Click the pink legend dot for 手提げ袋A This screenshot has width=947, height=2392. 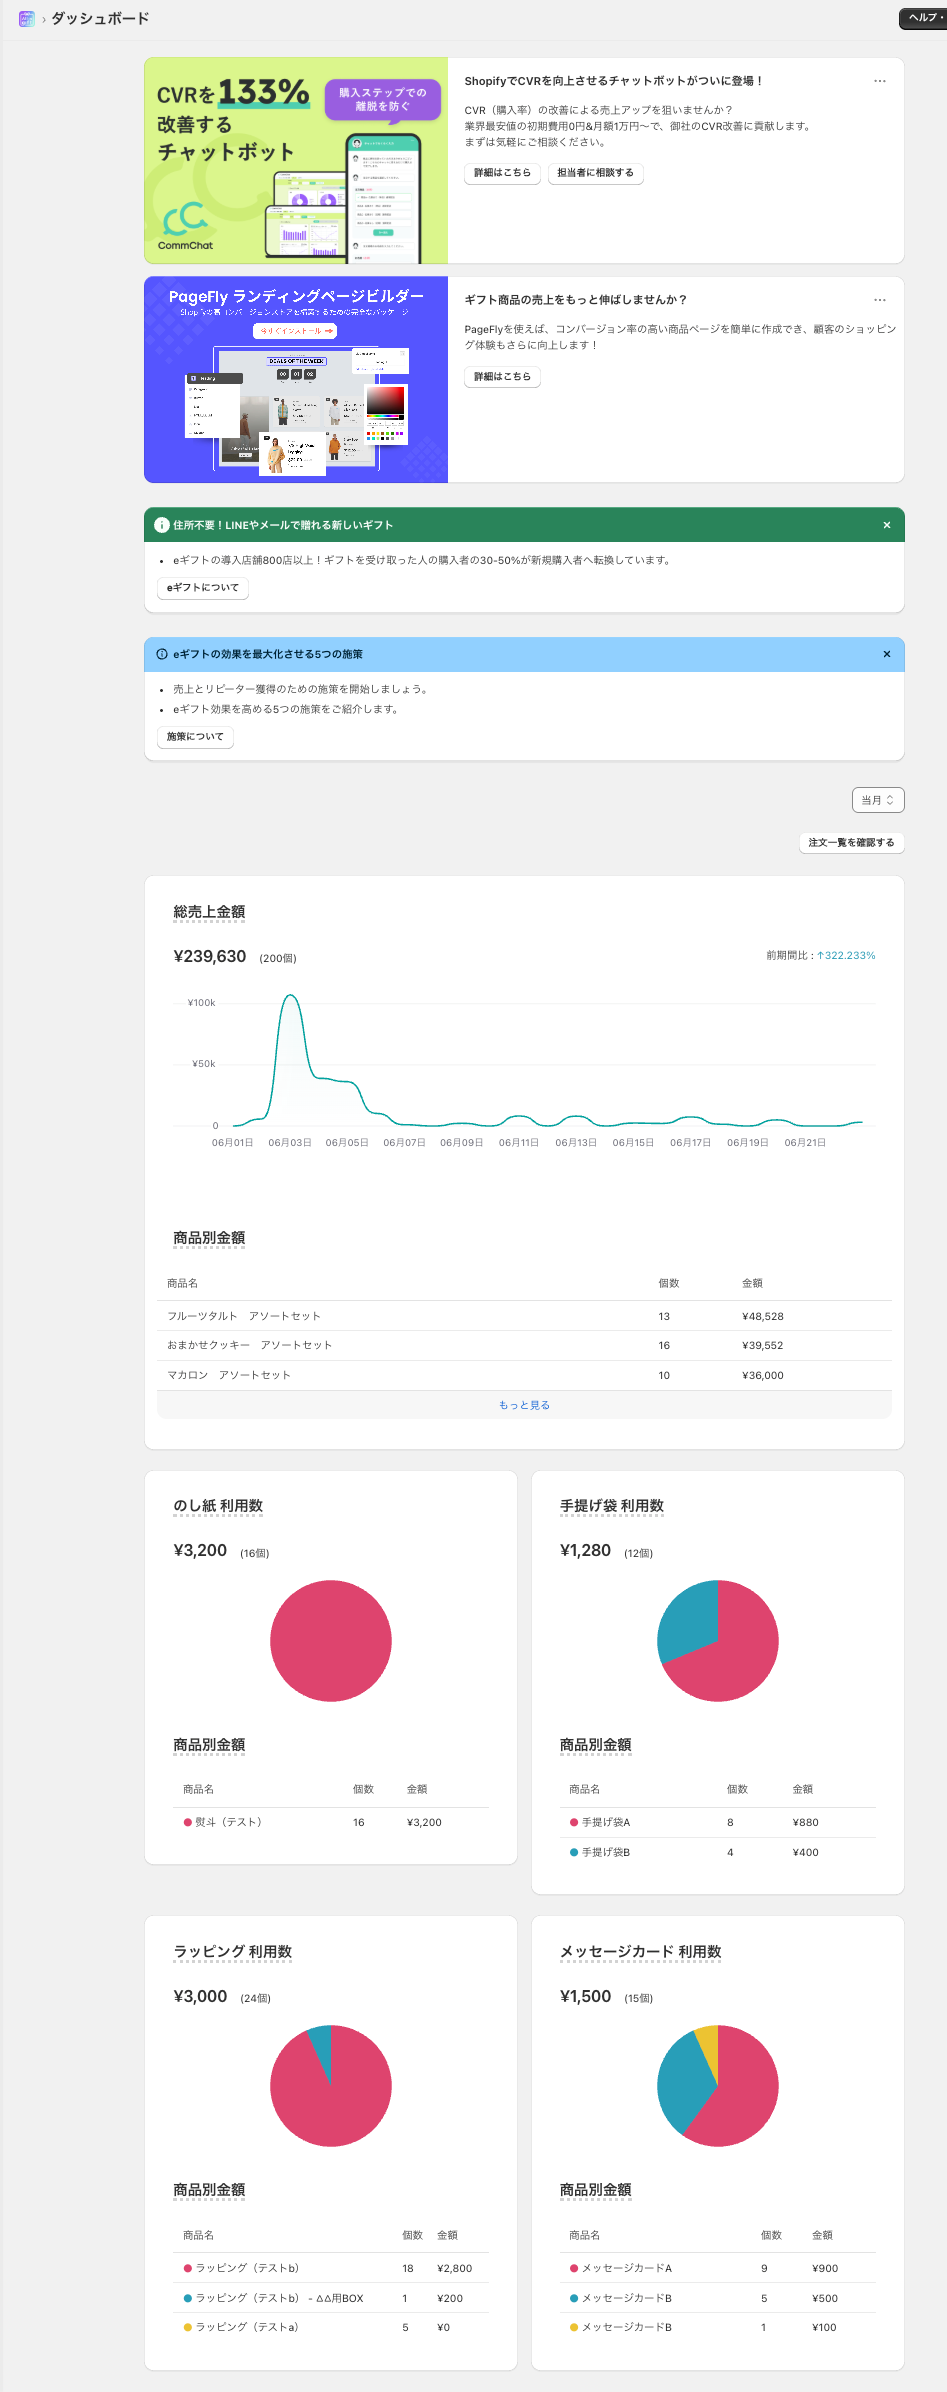pos(574,1822)
